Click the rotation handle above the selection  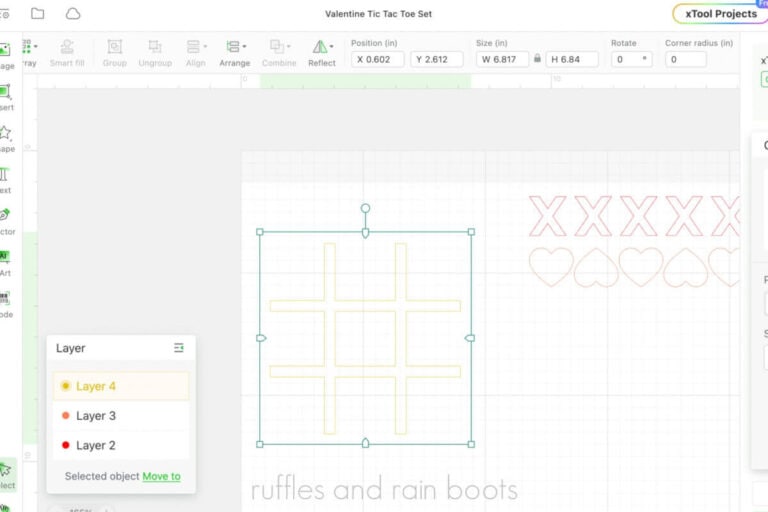pyautogui.click(x=365, y=208)
